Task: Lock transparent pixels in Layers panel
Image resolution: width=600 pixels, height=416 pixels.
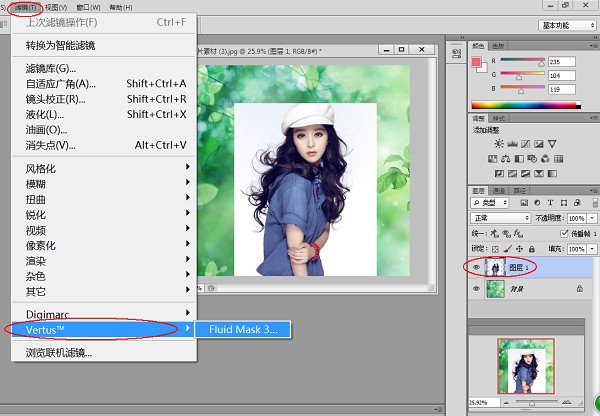Action: tap(495, 249)
